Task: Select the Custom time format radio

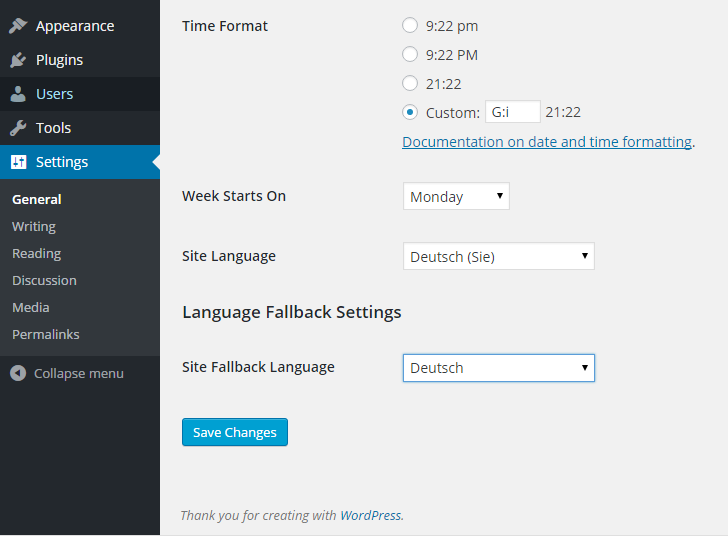Action: 410,112
